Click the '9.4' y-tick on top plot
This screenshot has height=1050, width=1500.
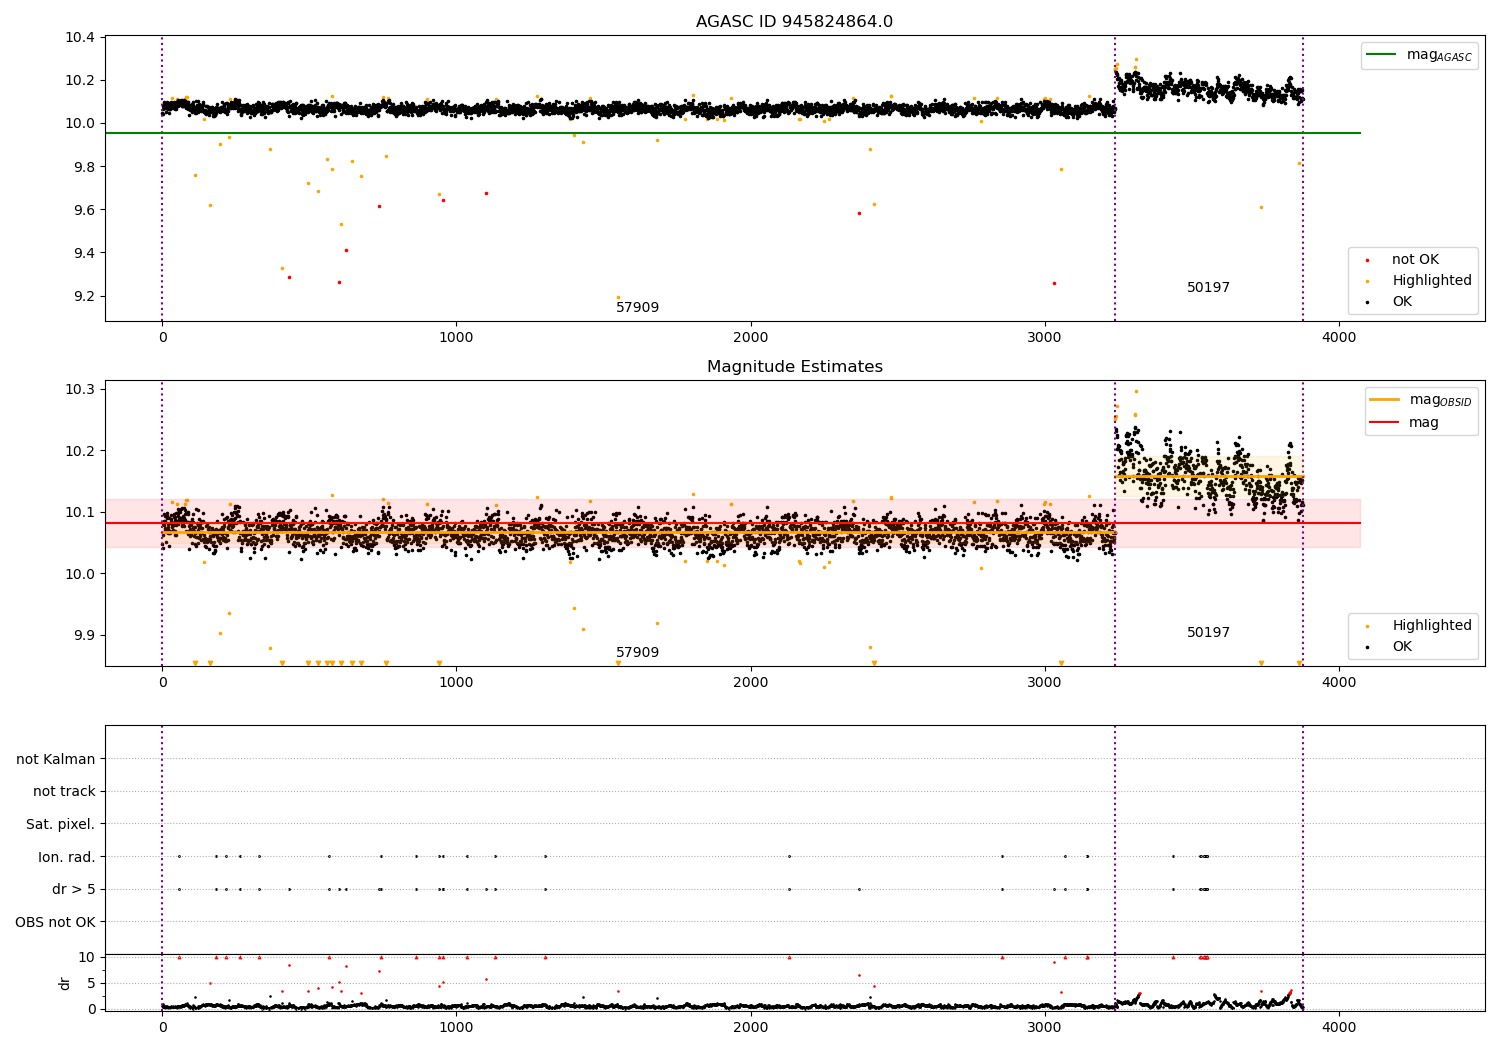coord(84,253)
